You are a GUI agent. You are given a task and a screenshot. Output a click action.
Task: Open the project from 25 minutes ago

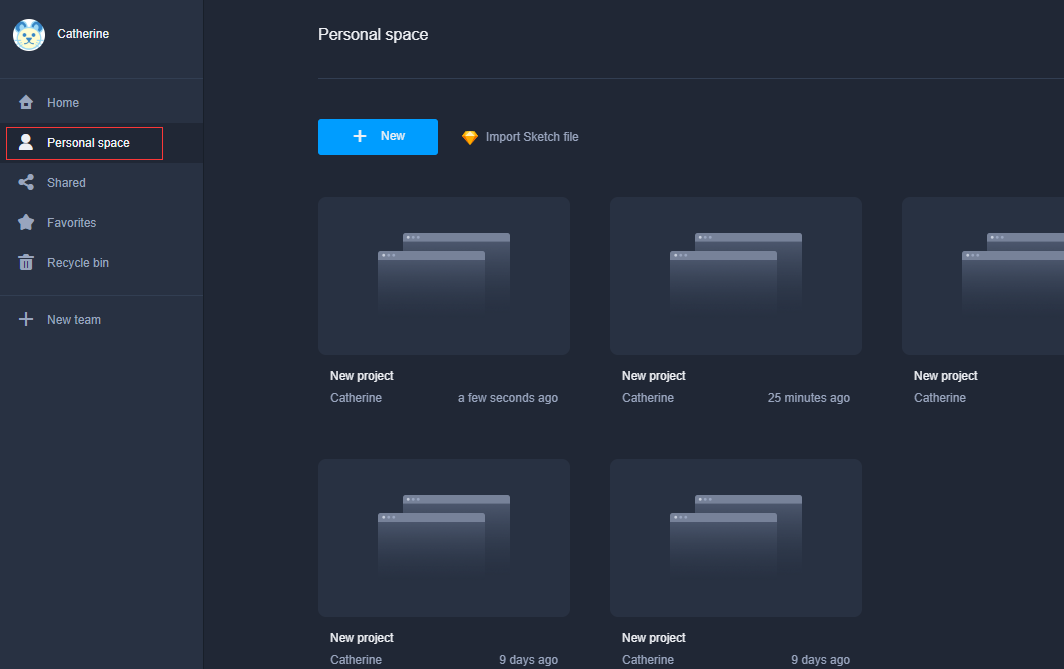pyautogui.click(x=736, y=276)
